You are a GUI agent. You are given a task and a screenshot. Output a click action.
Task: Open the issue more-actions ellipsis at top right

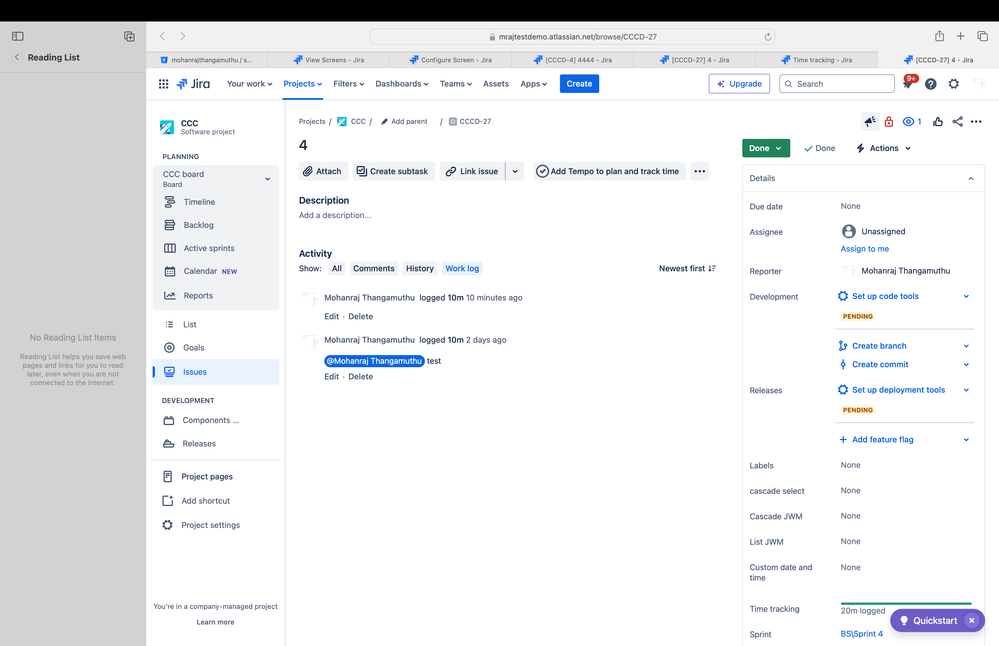coord(976,121)
